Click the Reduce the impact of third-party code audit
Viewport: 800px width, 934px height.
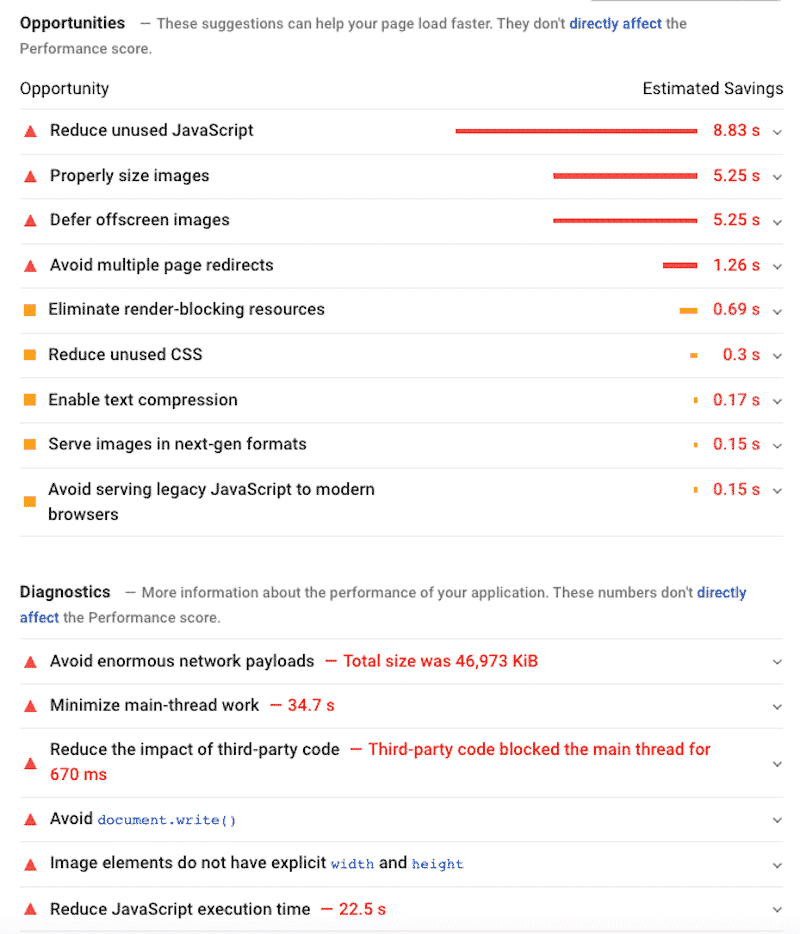point(195,750)
